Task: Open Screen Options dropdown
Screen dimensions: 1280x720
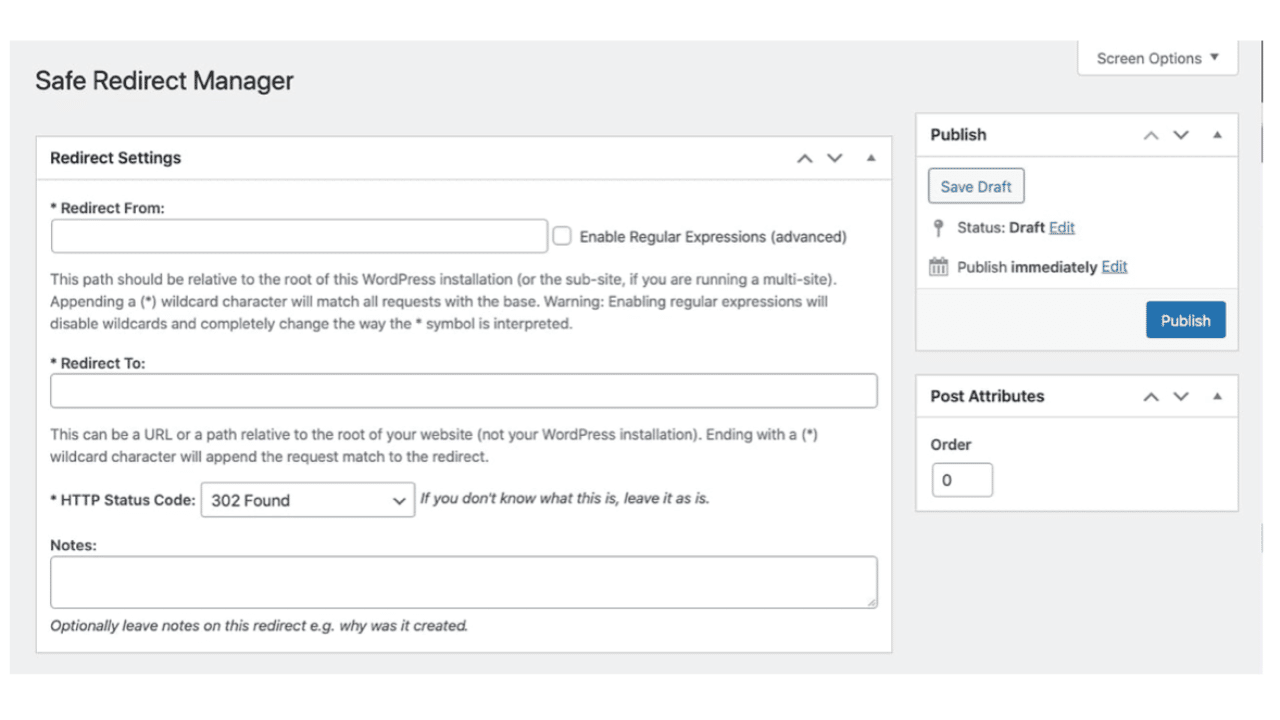Action: tap(1158, 58)
